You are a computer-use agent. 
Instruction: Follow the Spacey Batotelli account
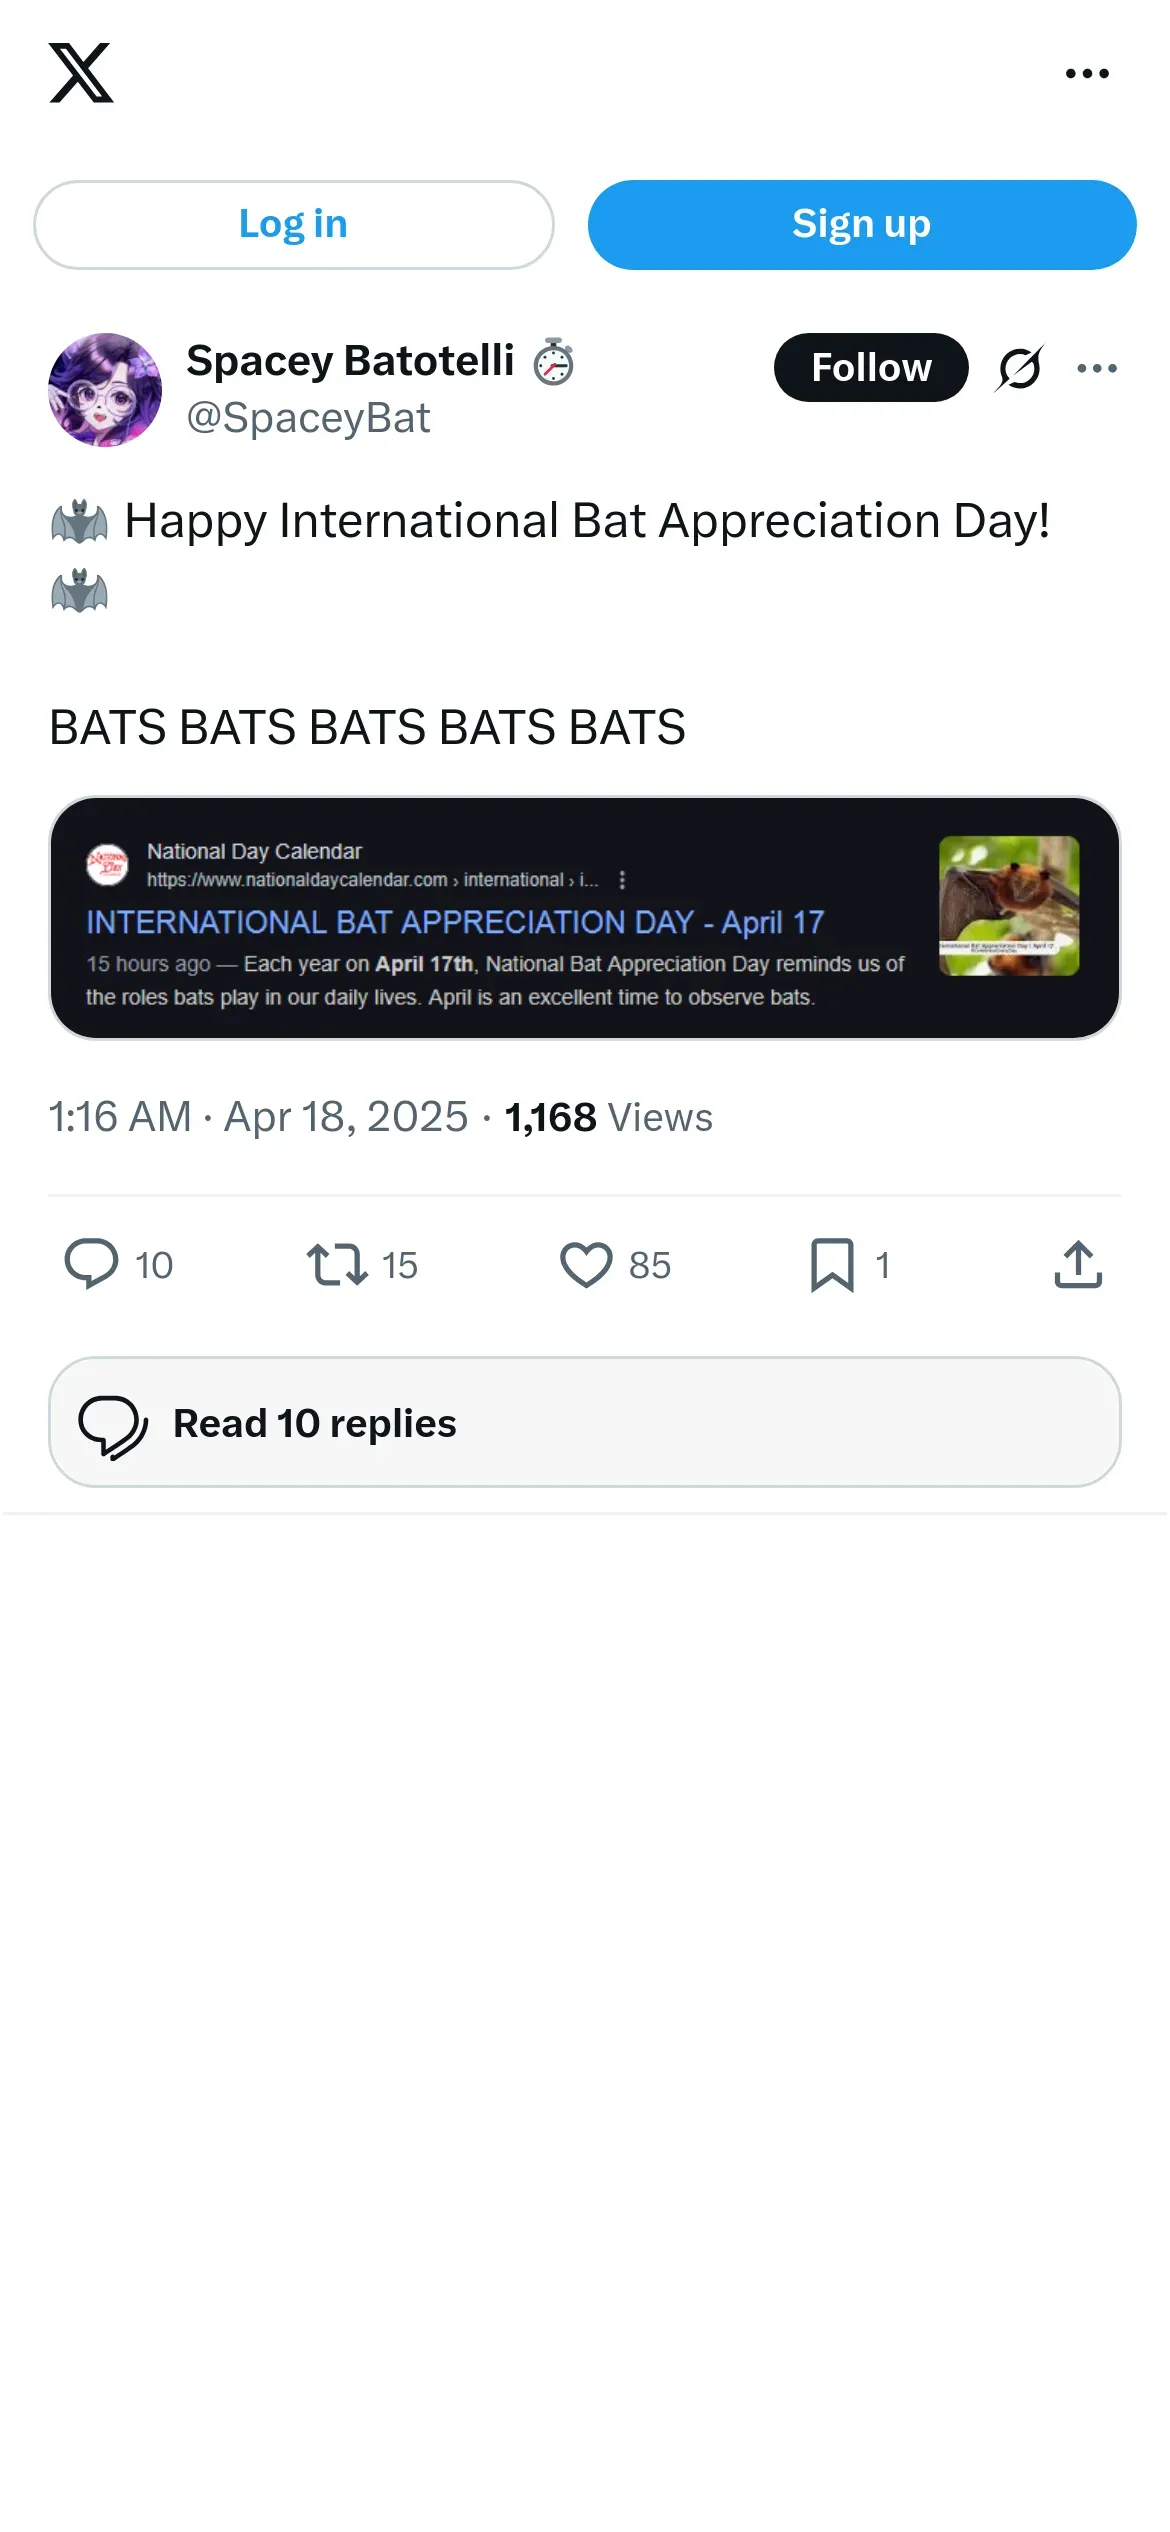870,368
